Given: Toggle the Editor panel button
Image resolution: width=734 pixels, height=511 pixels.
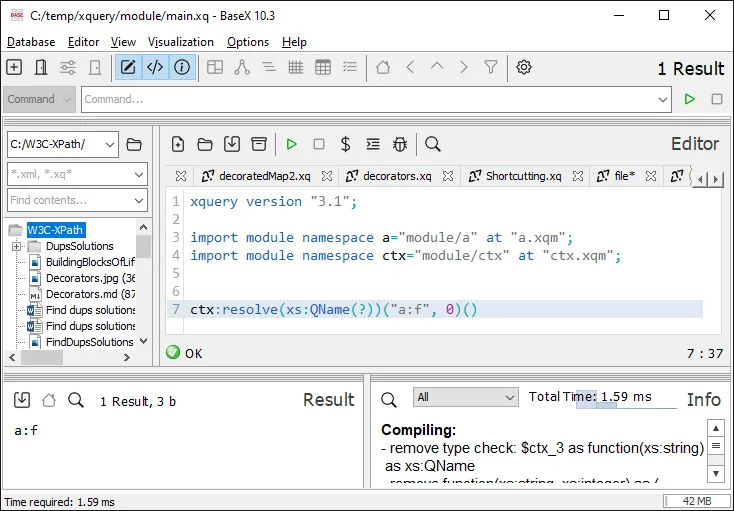Looking at the screenshot, I should point(128,67).
